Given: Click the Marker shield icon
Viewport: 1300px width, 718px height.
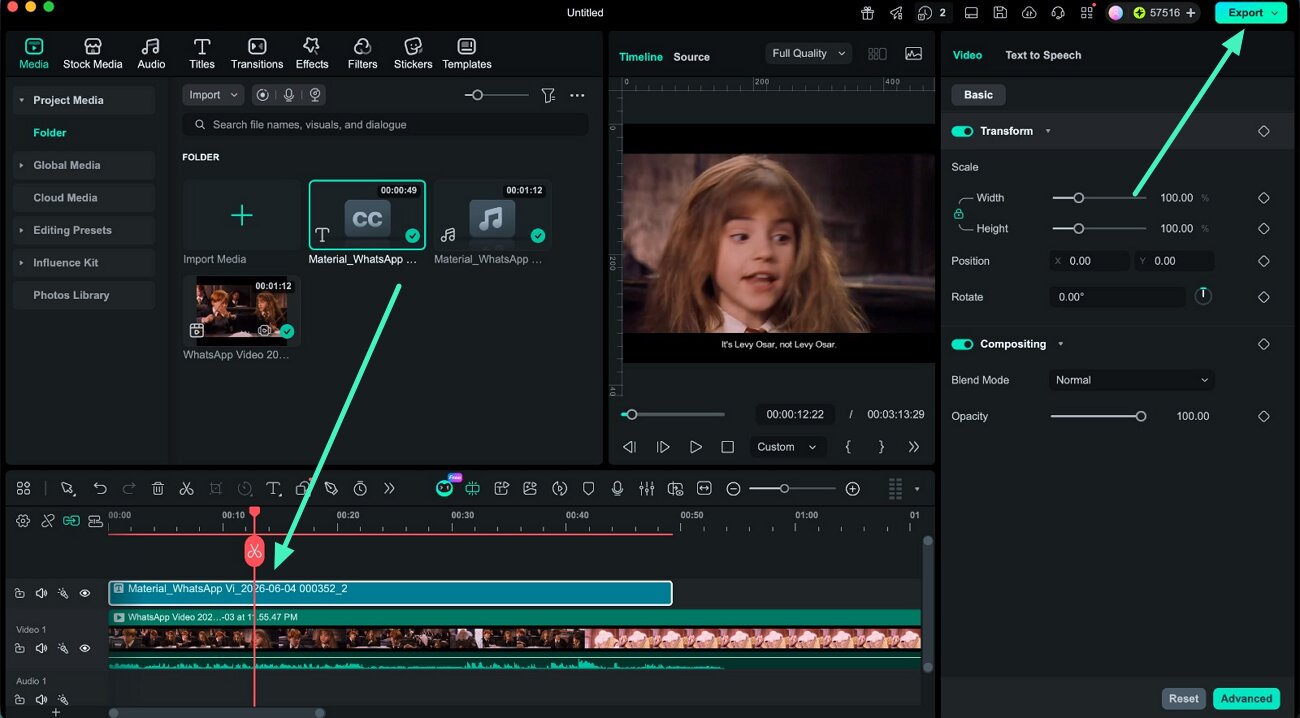Looking at the screenshot, I should [589, 488].
